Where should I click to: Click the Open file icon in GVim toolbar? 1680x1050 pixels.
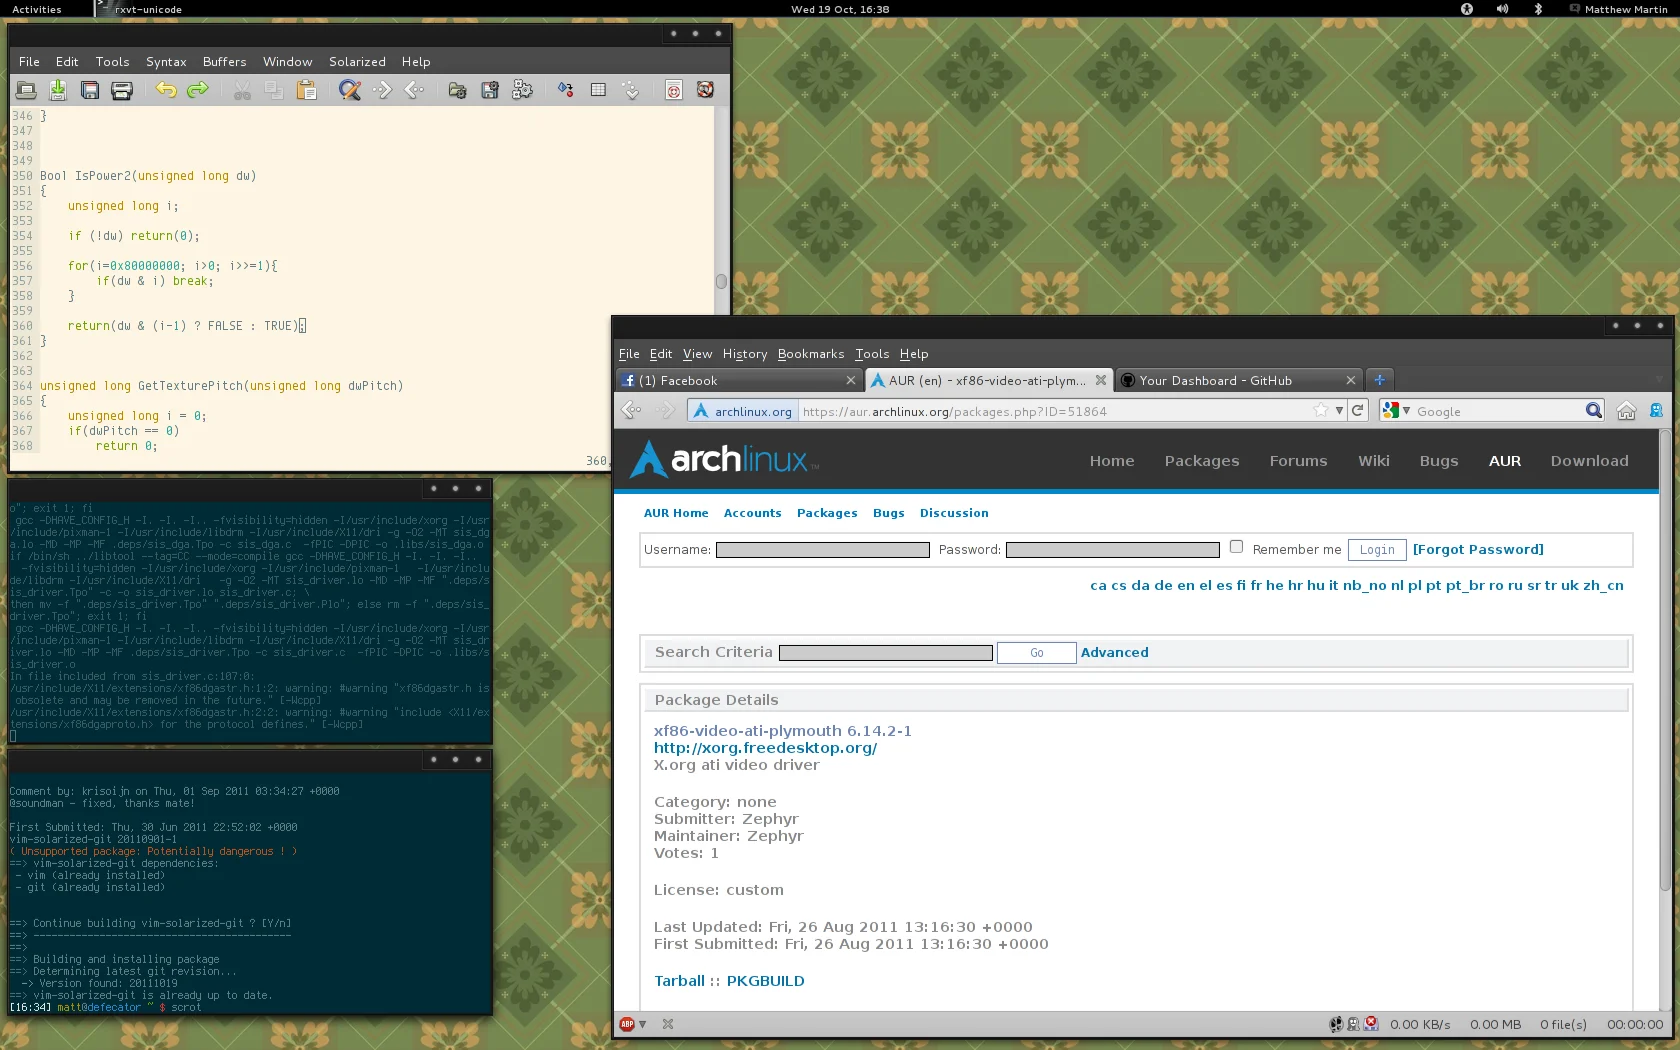click(26, 90)
